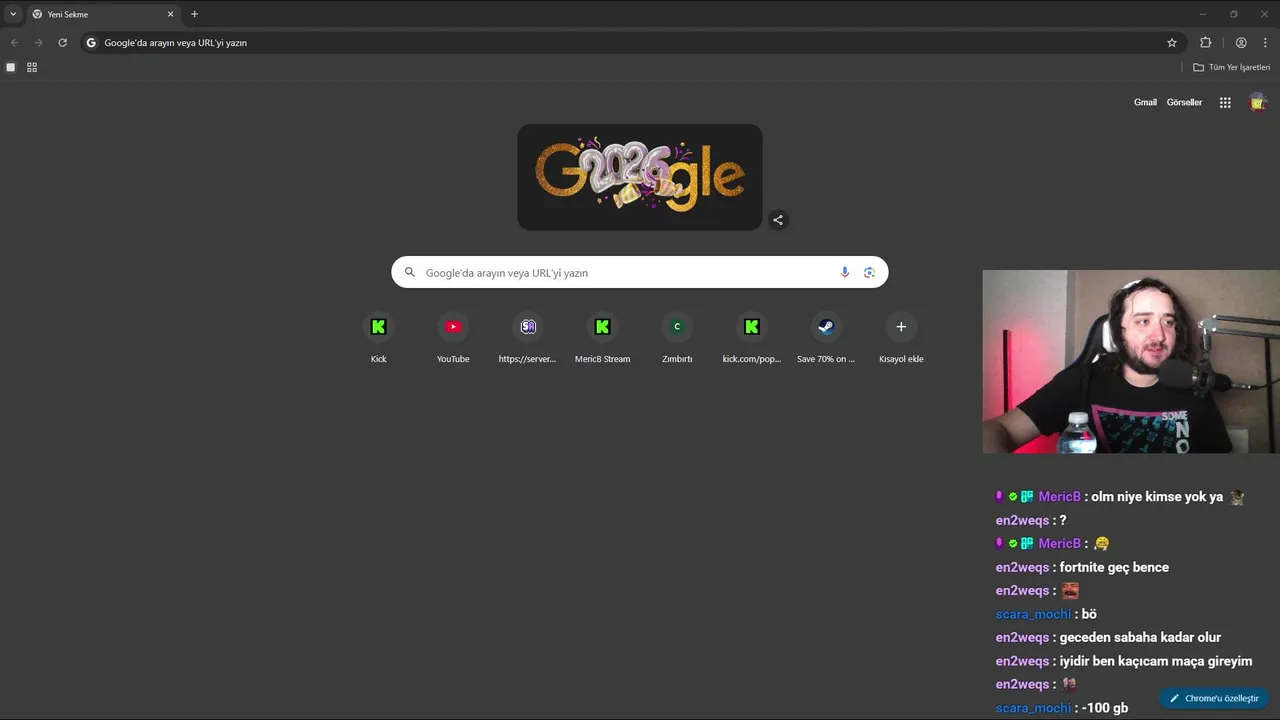
Task: Go forward with the forward arrow
Action: (38, 43)
